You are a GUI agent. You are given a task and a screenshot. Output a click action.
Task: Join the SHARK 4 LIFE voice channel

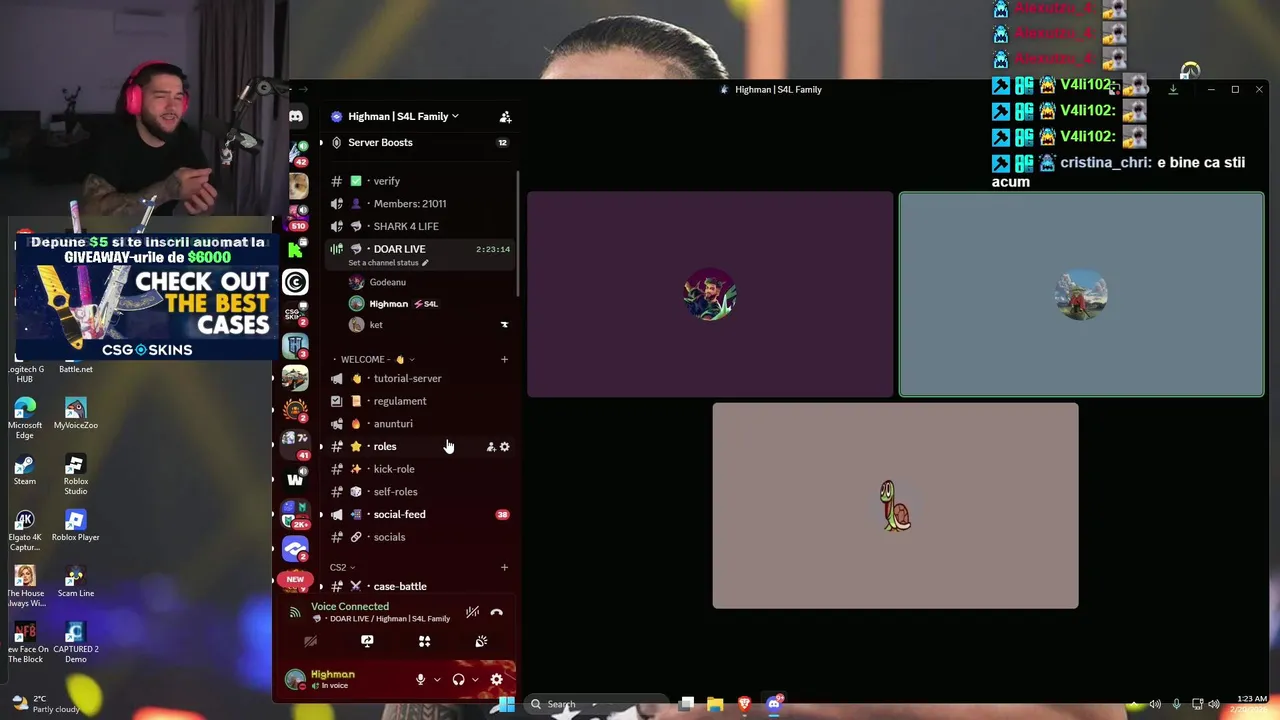420,226
